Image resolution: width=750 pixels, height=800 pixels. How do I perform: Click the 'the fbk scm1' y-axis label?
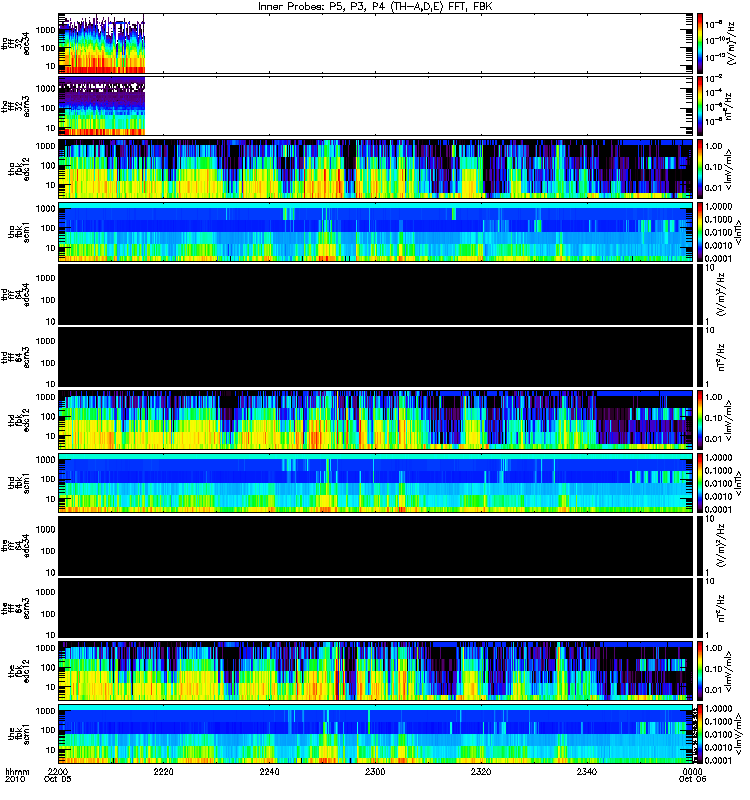pyautogui.click(x=19, y=734)
